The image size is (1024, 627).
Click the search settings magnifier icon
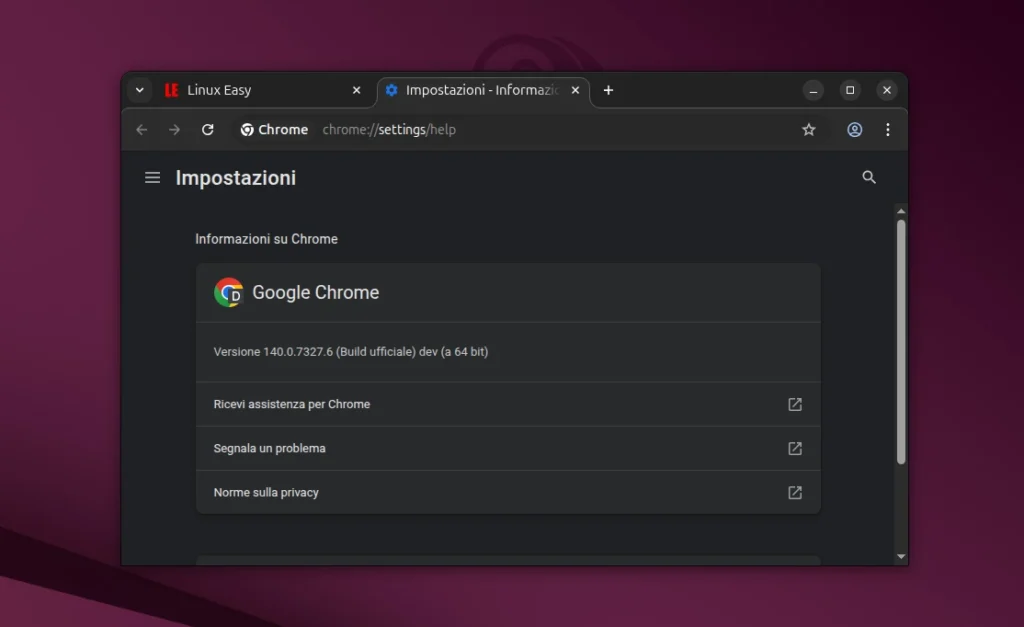click(869, 177)
